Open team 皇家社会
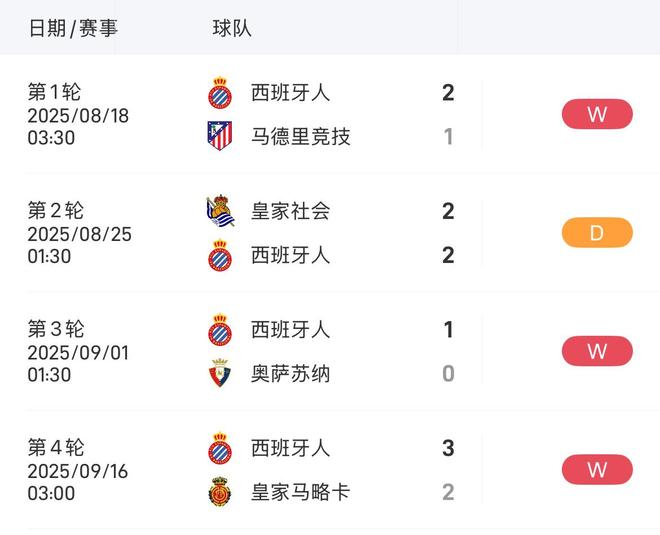 [x=290, y=211]
